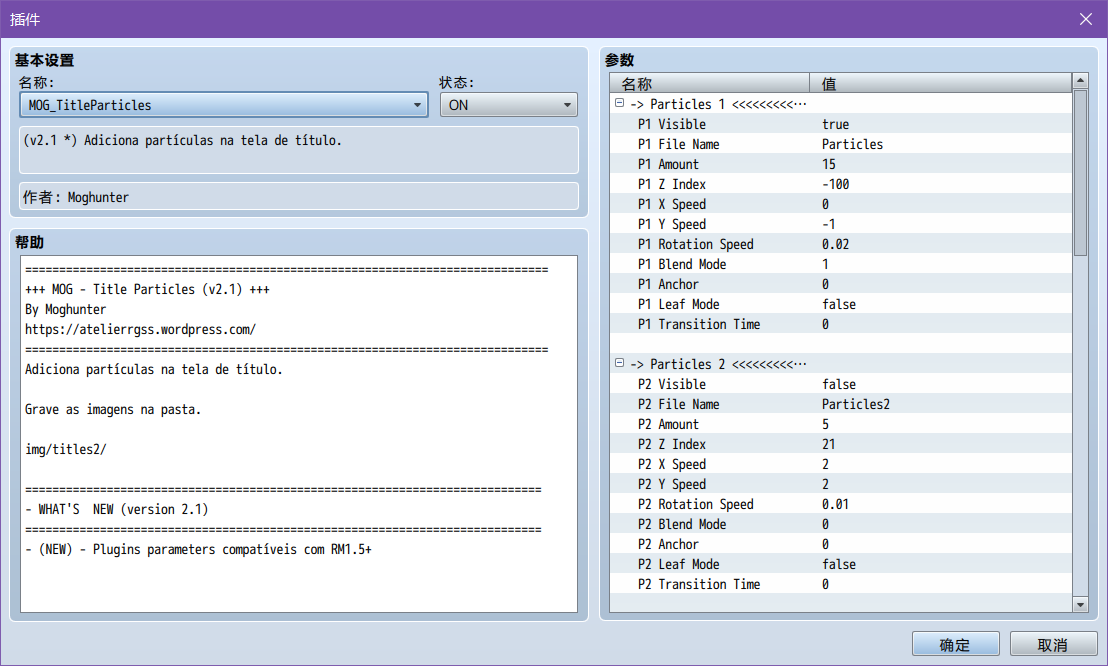Image resolution: width=1108 pixels, height=666 pixels.
Task: Select the P2 File Name row
Action: 841,404
